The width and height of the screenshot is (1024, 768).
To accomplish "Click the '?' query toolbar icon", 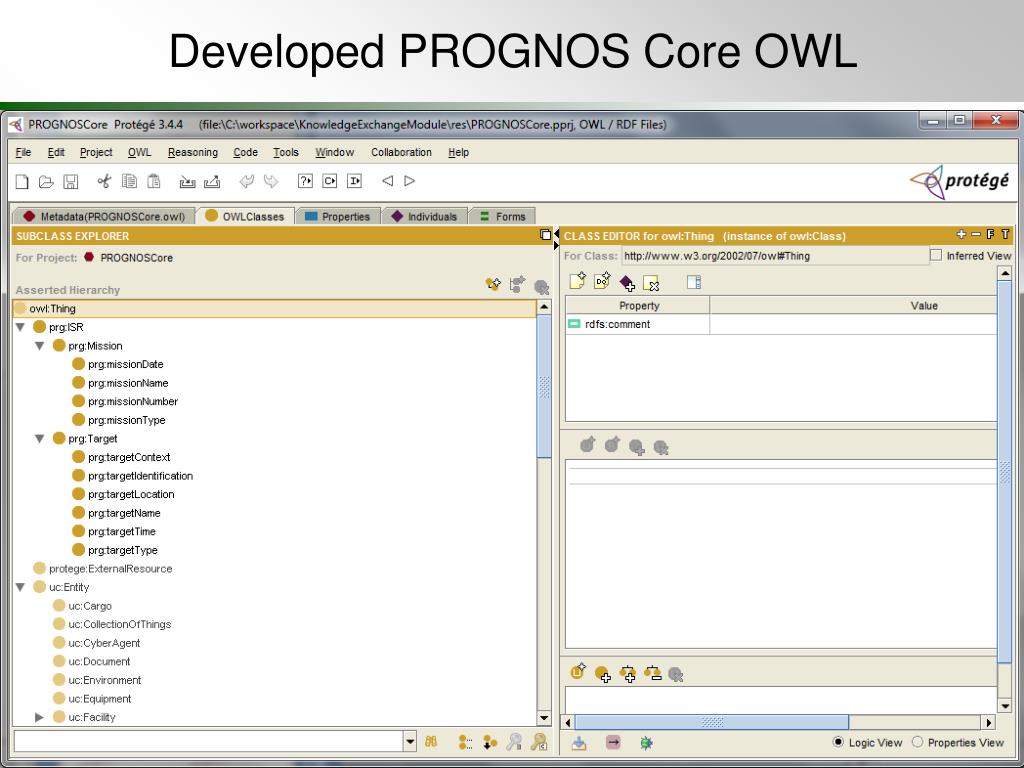I will [x=305, y=181].
